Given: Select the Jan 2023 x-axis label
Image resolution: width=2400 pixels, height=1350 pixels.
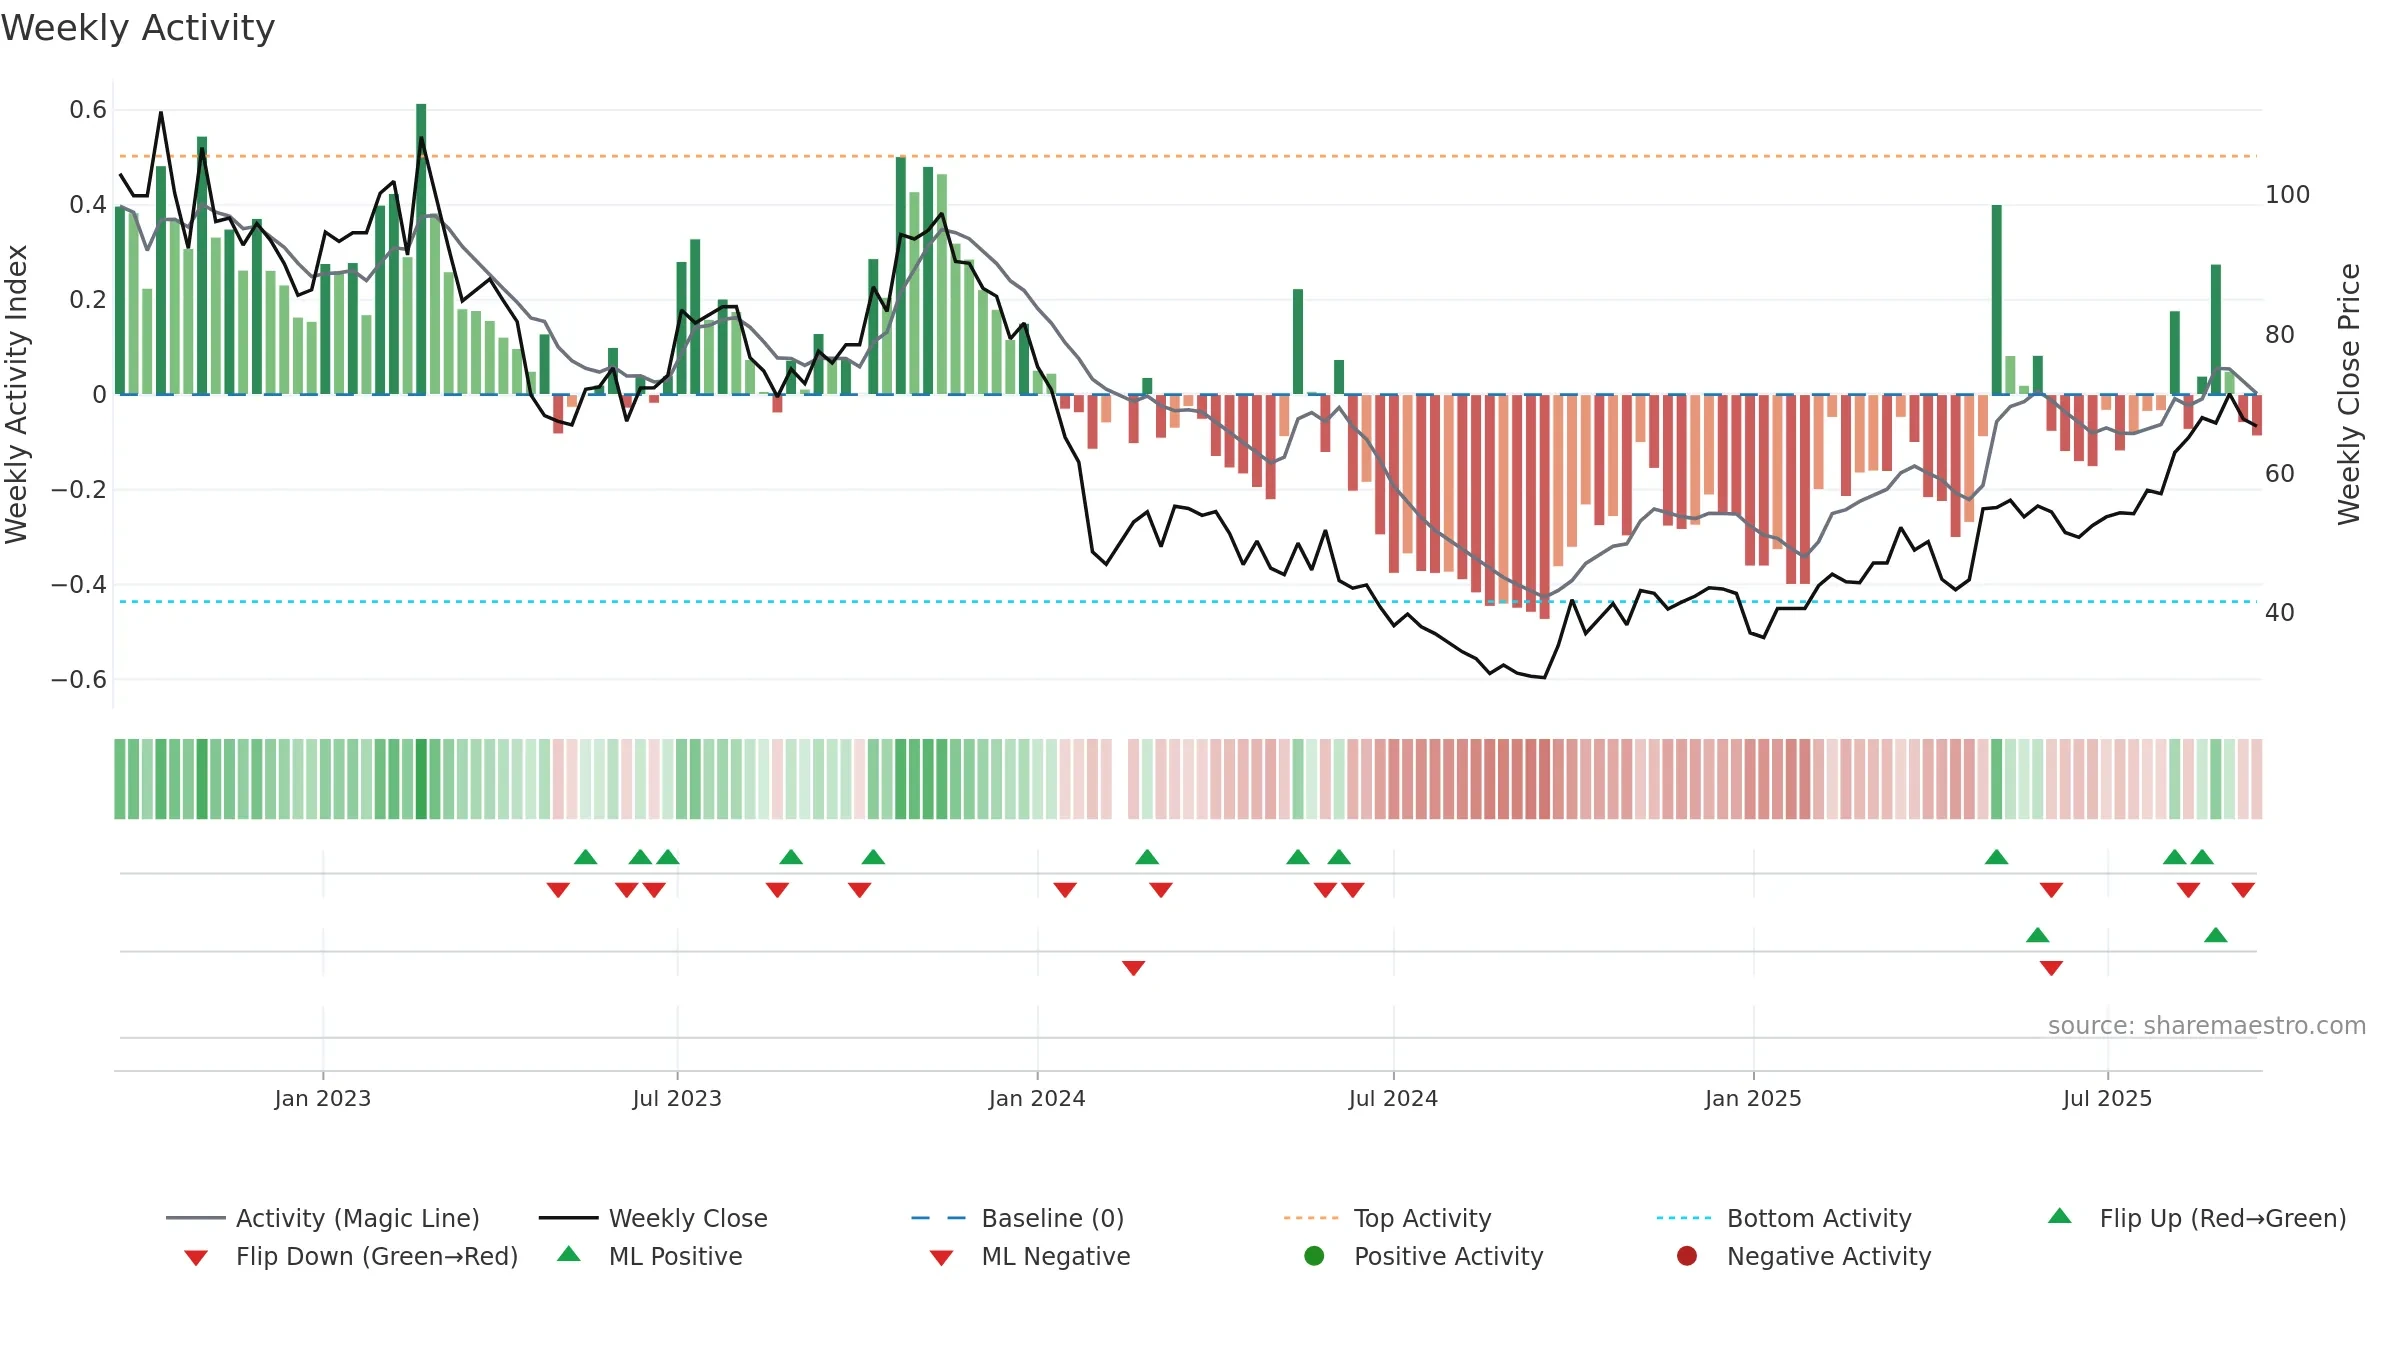Looking at the screenshot, I should click(323, 1098).
